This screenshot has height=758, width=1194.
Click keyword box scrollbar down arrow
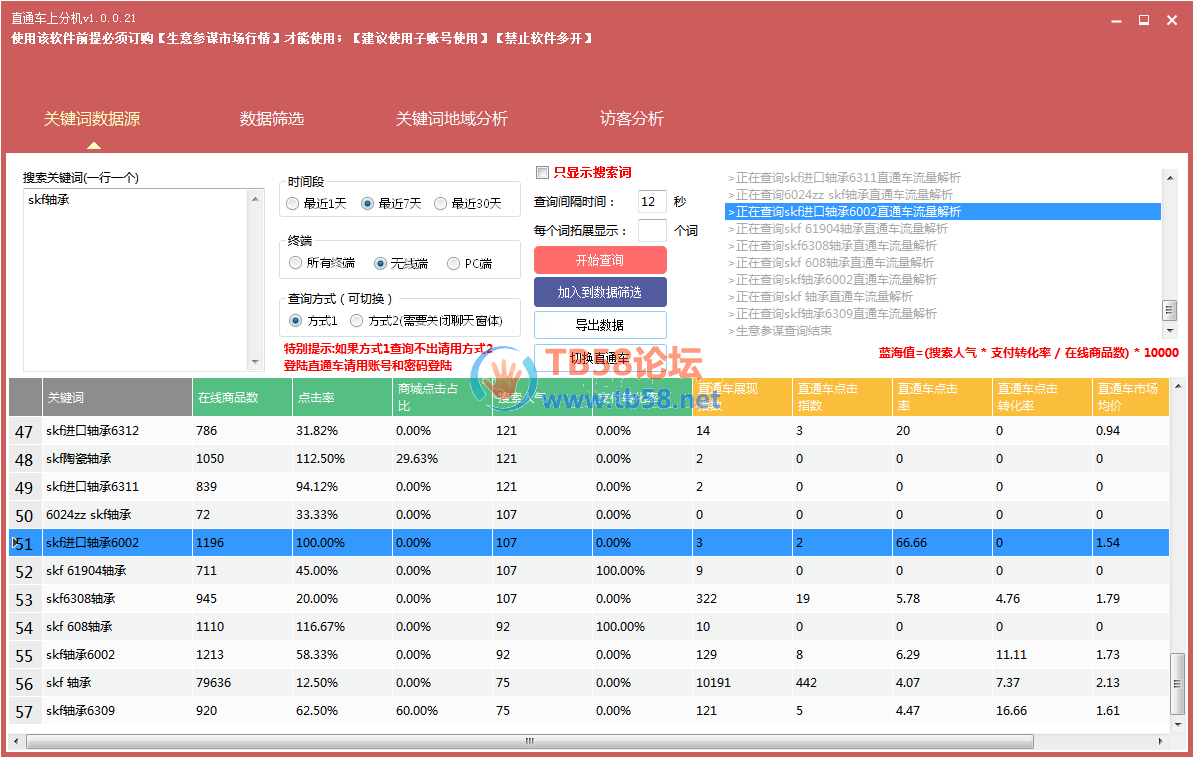point(256,362)
